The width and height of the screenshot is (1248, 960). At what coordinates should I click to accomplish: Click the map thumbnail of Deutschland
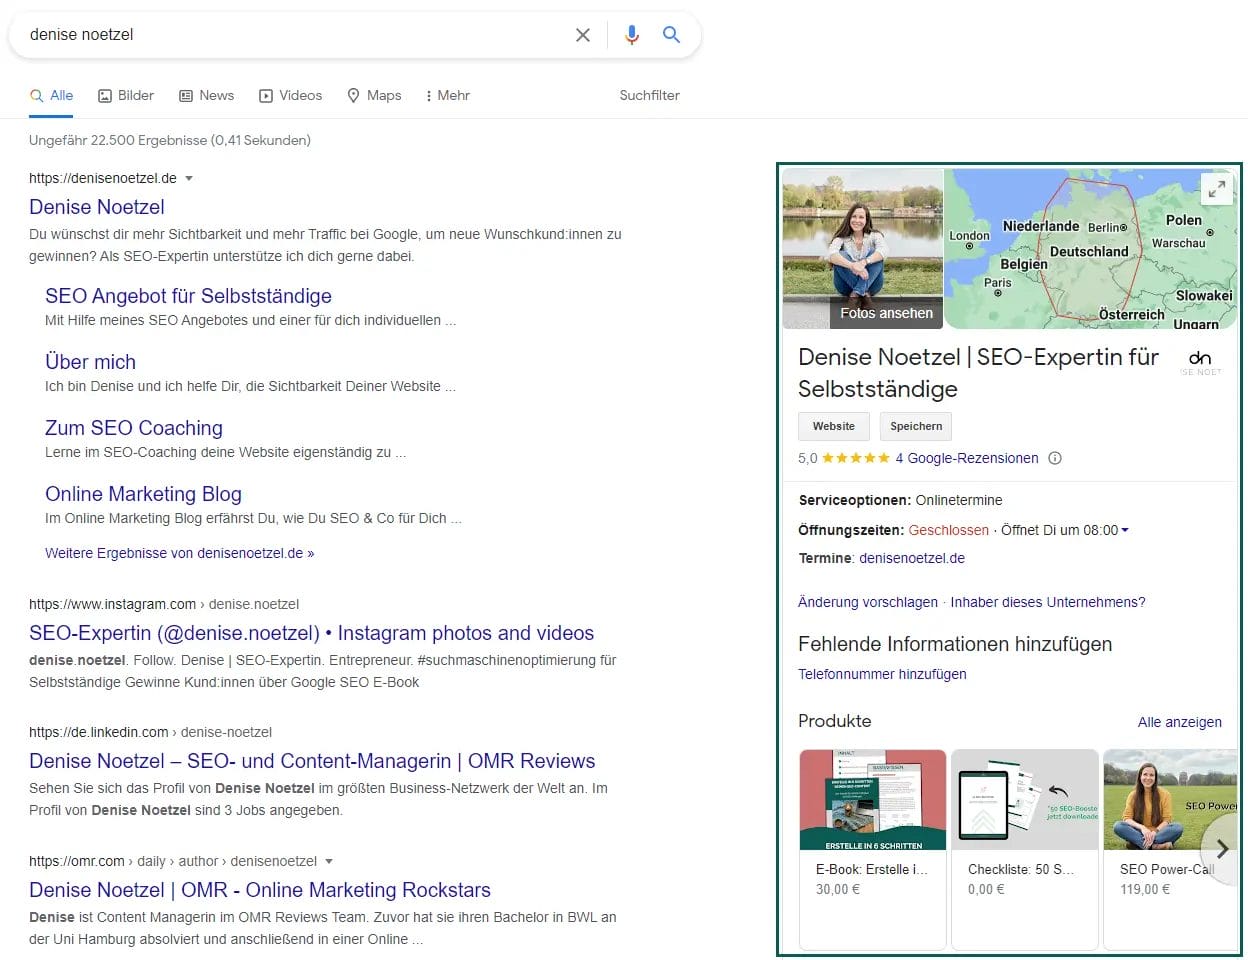click(x=1090, y=248)
